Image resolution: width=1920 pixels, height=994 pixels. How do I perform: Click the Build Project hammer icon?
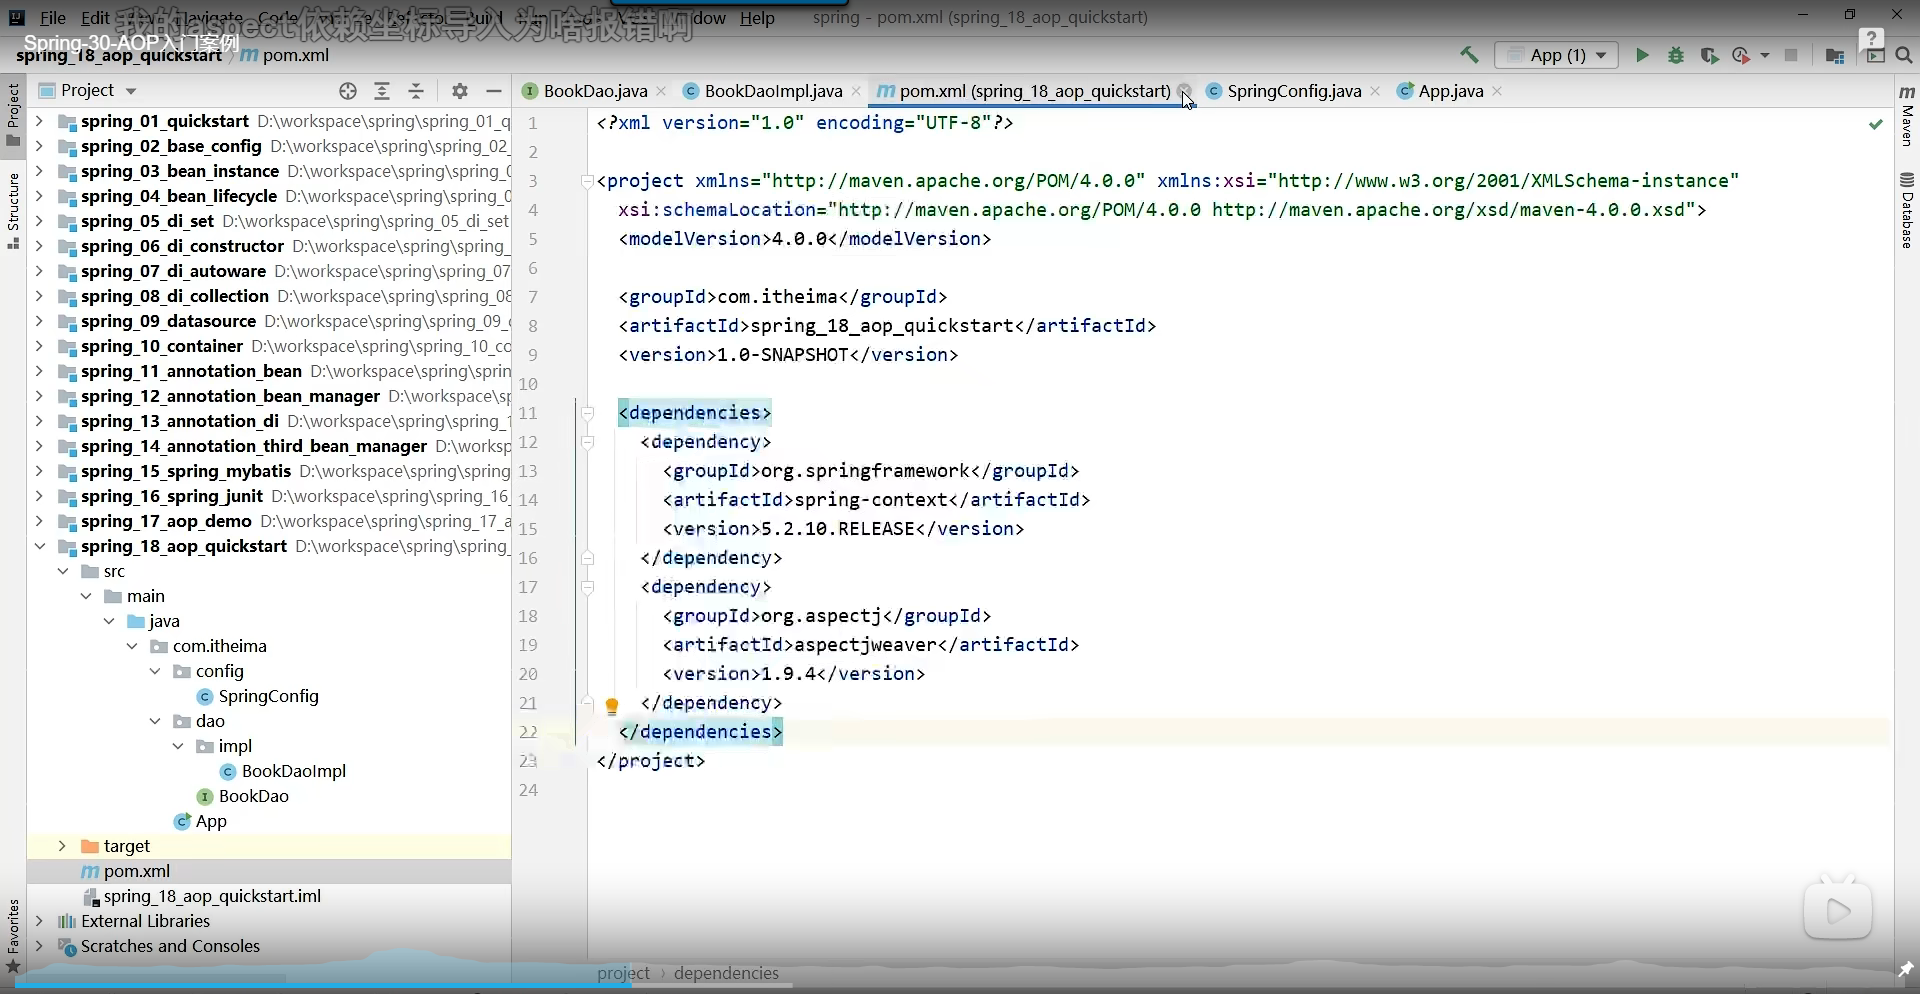click(x=1469, y=55)
